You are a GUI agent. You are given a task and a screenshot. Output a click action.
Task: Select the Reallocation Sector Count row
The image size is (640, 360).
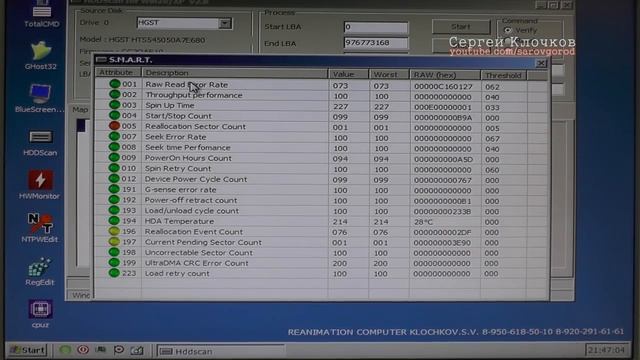pos(321,127)
